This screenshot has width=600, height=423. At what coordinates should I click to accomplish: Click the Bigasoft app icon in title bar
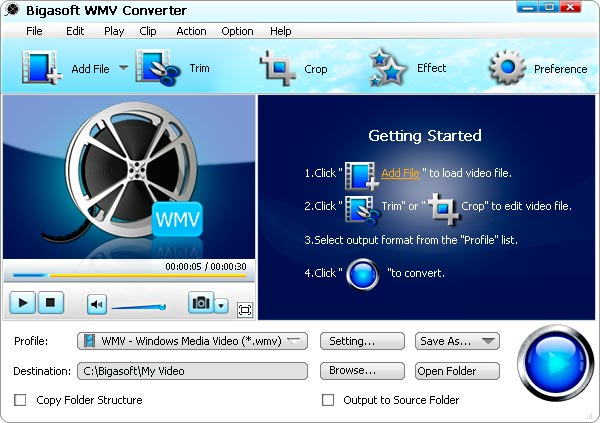(x=12, y=10)
